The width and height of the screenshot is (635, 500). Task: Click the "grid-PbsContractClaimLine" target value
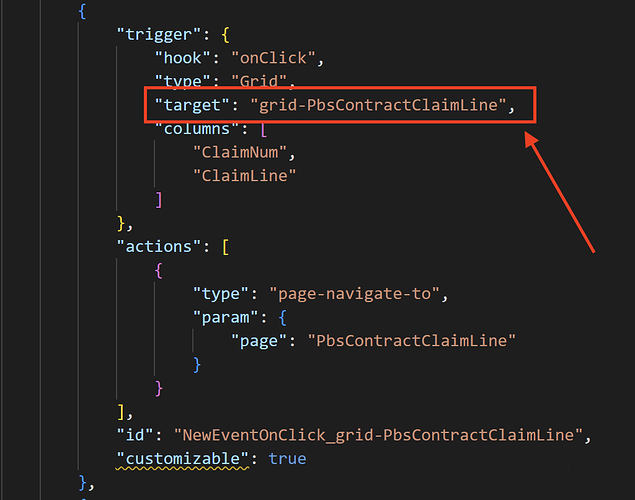378,105
